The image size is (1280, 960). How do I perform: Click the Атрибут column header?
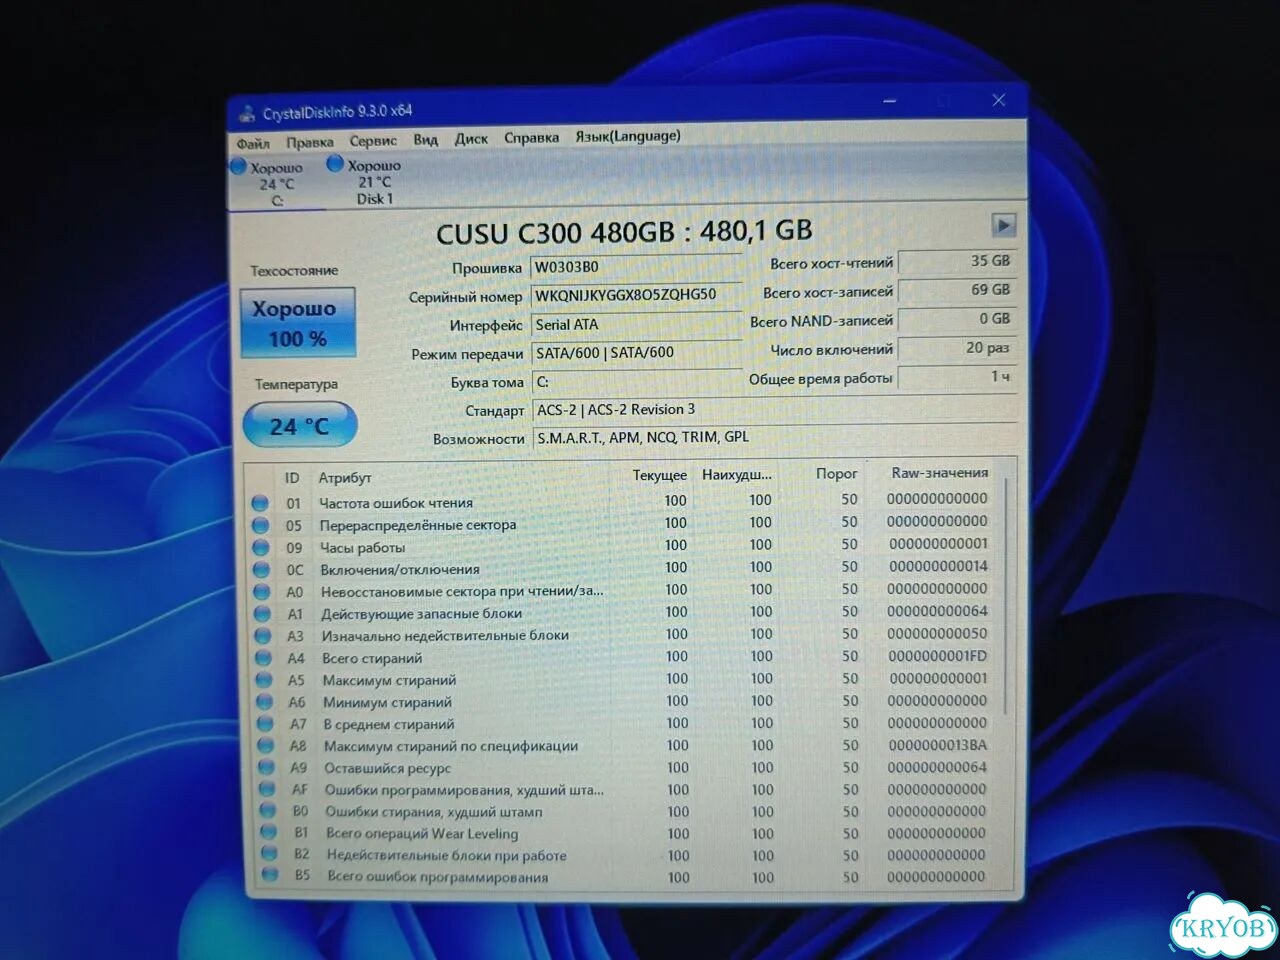point(345,478)
